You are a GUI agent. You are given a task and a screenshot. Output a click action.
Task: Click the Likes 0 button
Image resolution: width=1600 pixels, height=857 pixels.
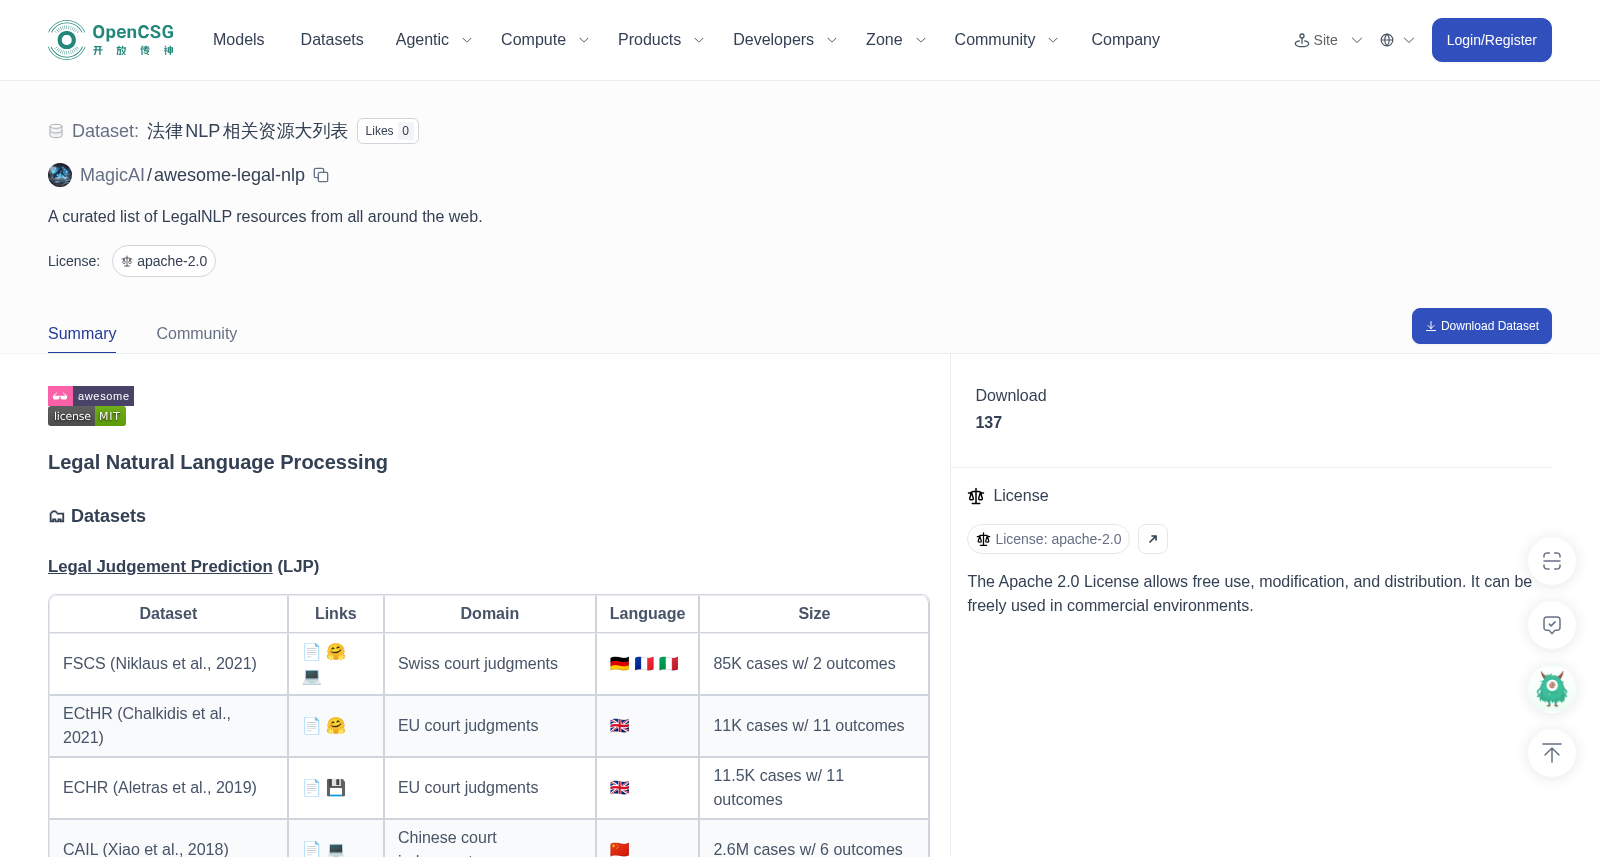point(388,131)
